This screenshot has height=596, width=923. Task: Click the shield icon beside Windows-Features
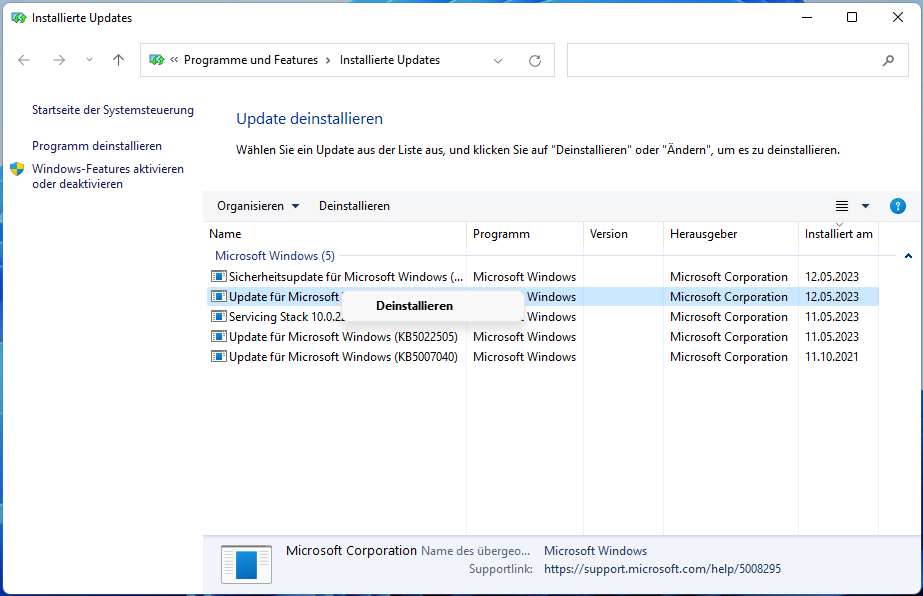point(17,169)
